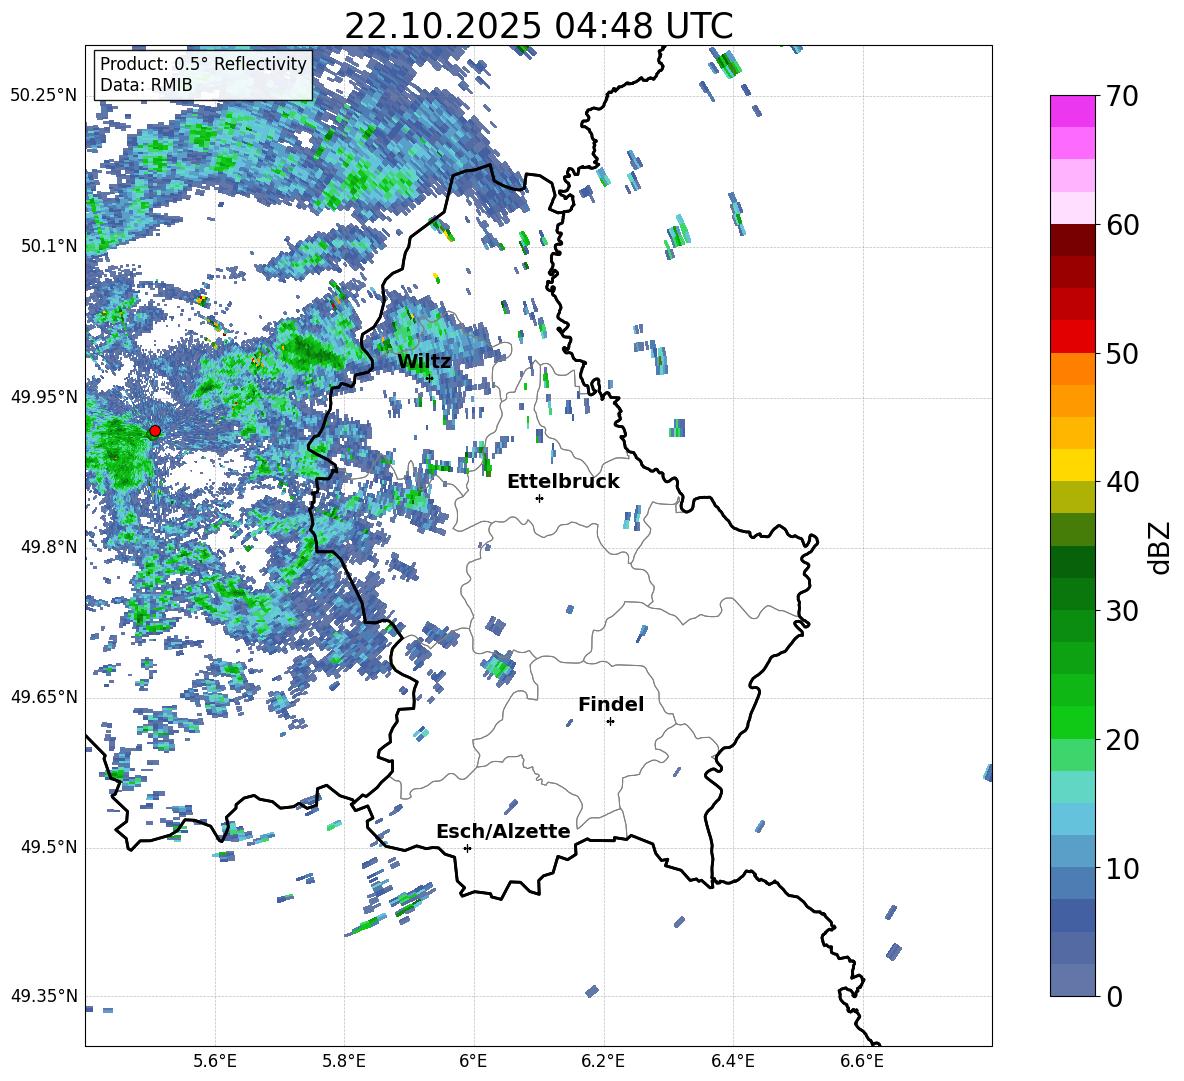Click the colorbar 30 tick label
The width and height of the screenshot is (1184, 1081).
pyautogui.click(x=1122, y=611)
